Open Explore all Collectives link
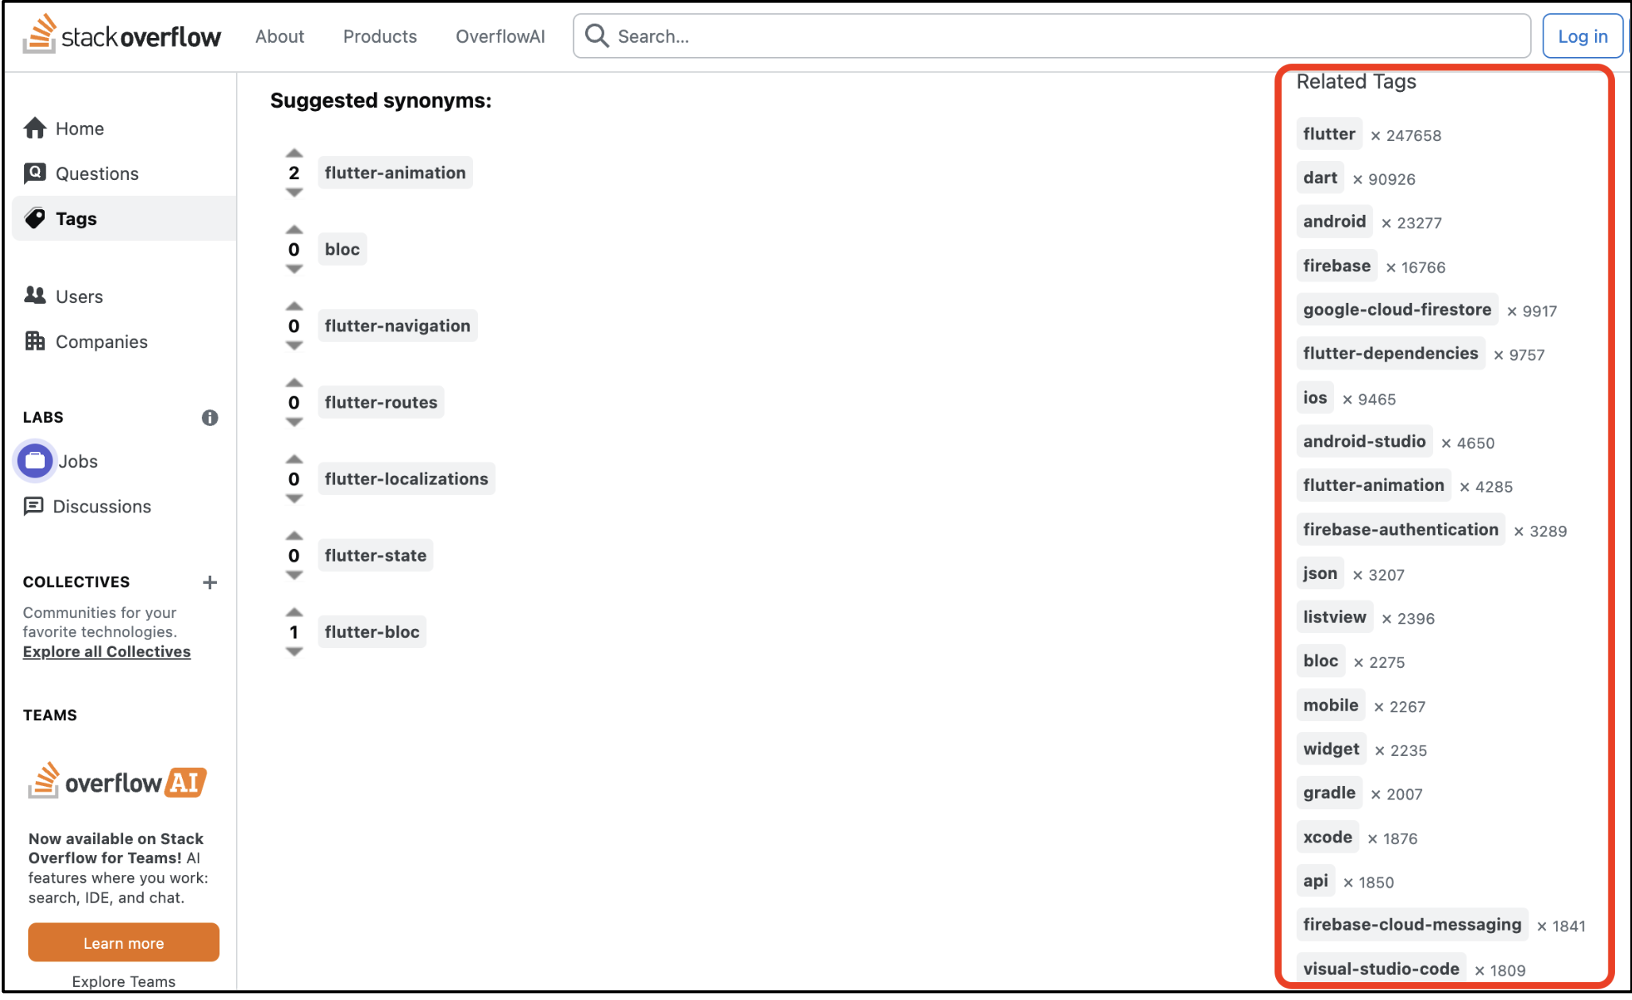 (x=107, y=651)
